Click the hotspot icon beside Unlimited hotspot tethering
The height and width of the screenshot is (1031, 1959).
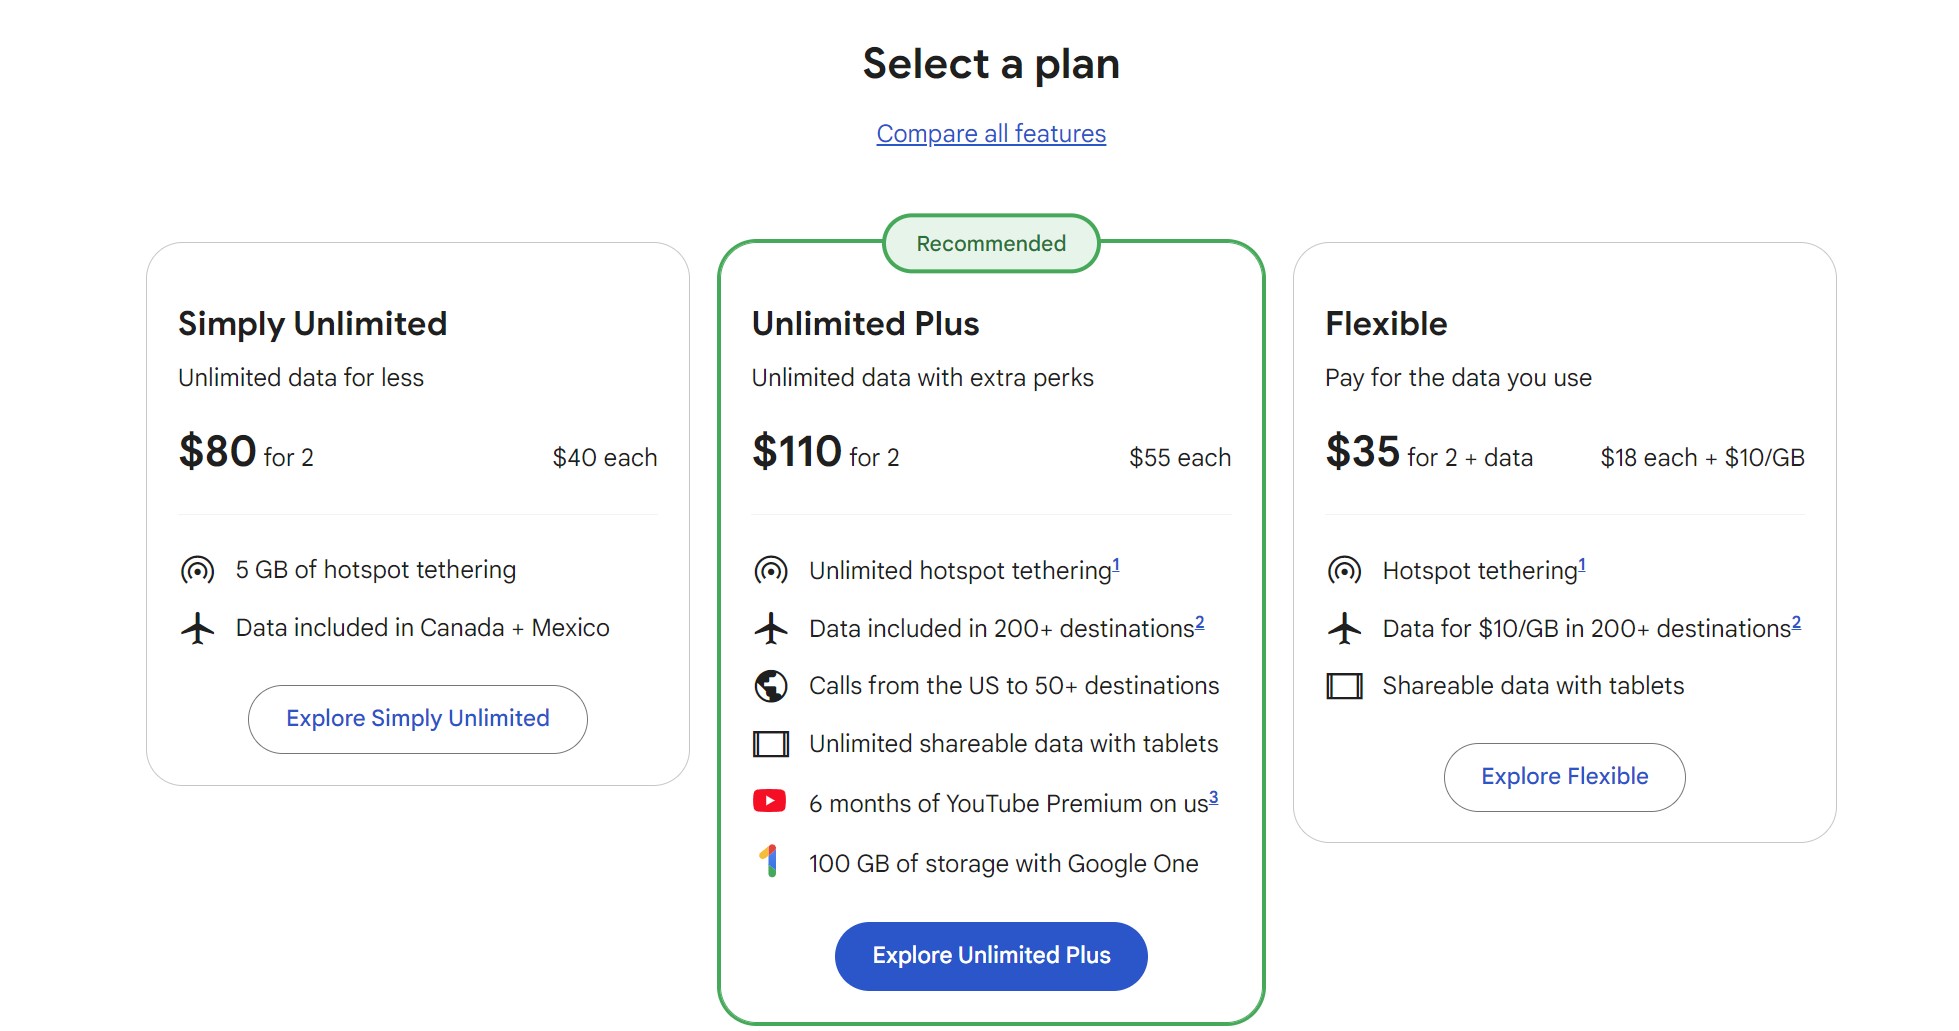(771, 571)
